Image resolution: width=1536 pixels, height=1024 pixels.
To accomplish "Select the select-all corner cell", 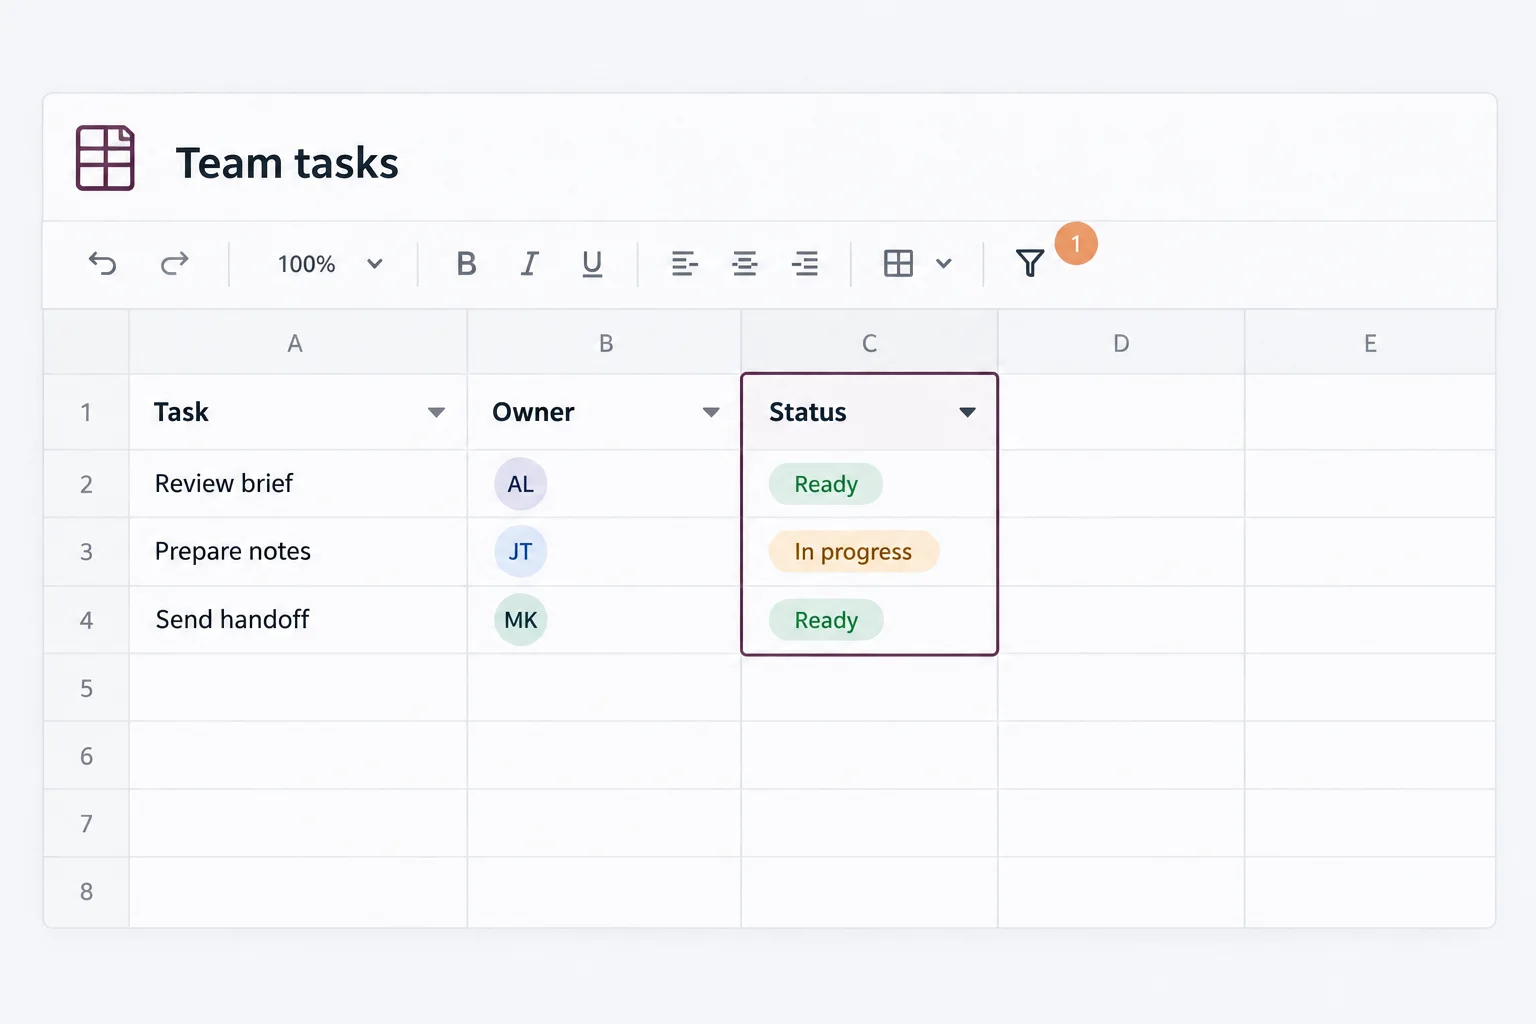I will [86, 343].
